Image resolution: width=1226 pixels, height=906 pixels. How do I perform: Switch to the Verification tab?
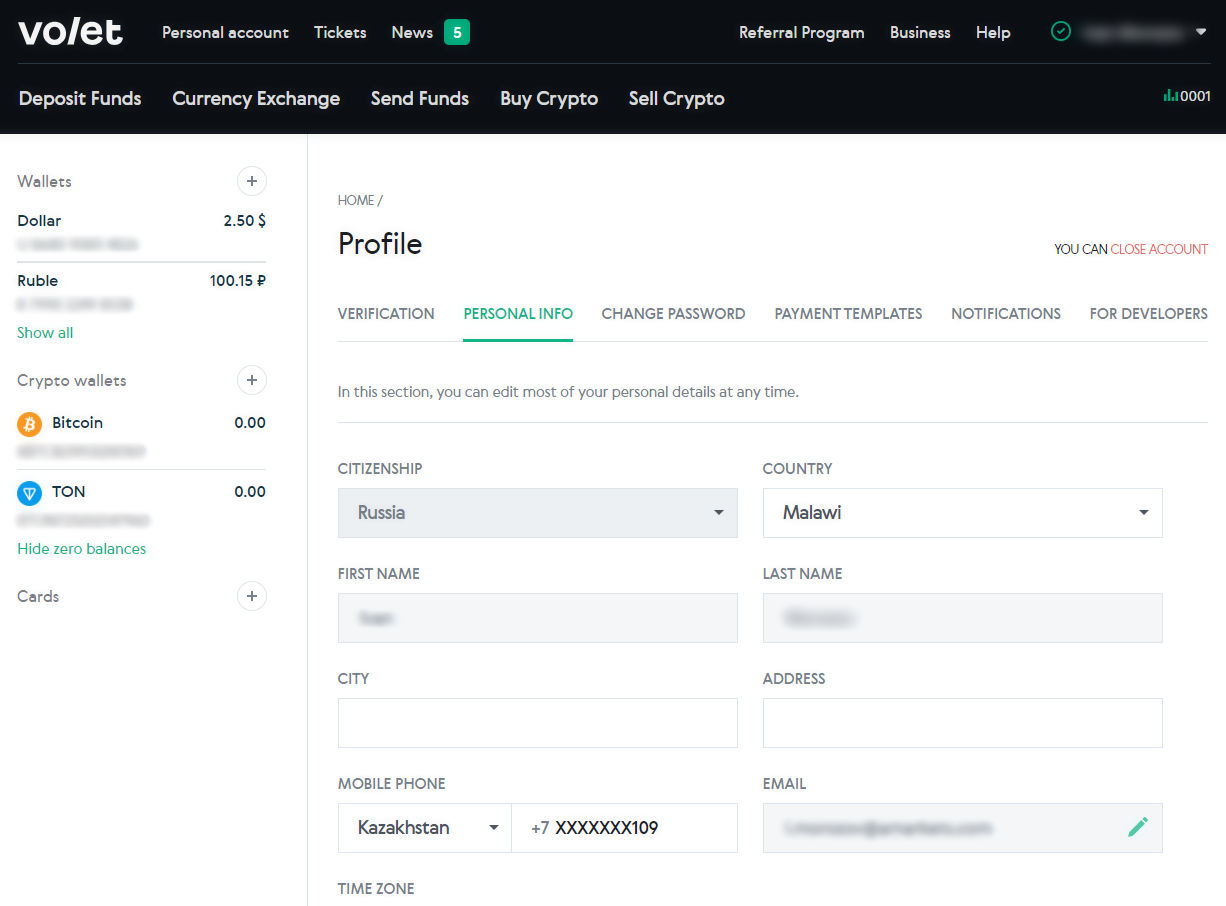point(386,314)
